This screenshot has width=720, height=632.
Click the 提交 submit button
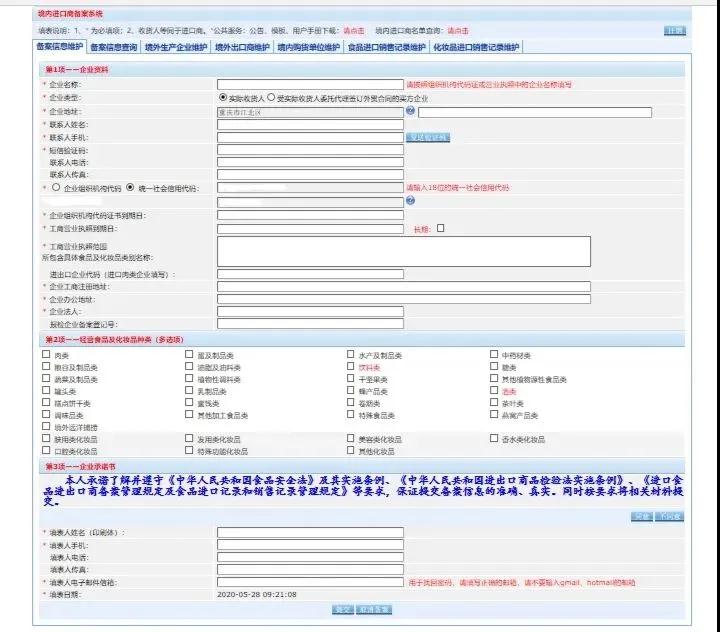click(x=343, y=608)
